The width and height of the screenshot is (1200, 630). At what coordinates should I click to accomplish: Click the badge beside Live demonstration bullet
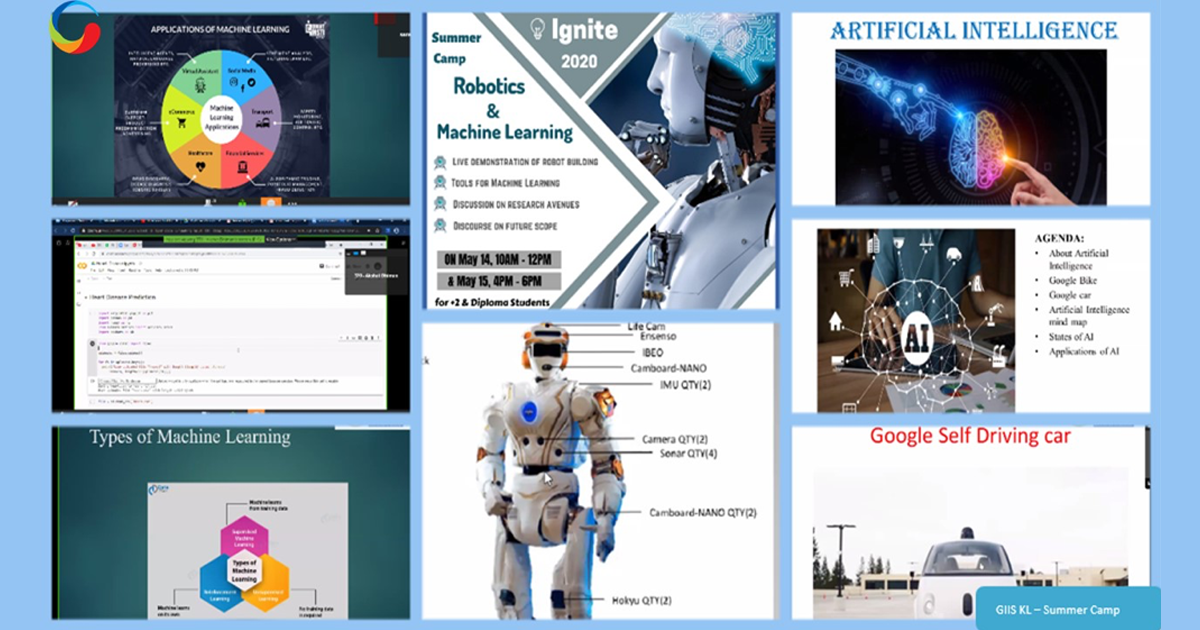click(x=440, y=162)
